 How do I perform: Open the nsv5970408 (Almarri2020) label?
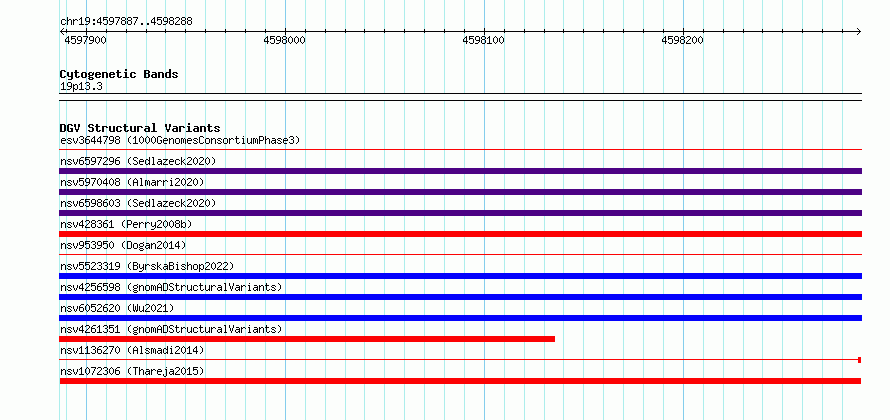pyautogui.click(x=132, y=182)
